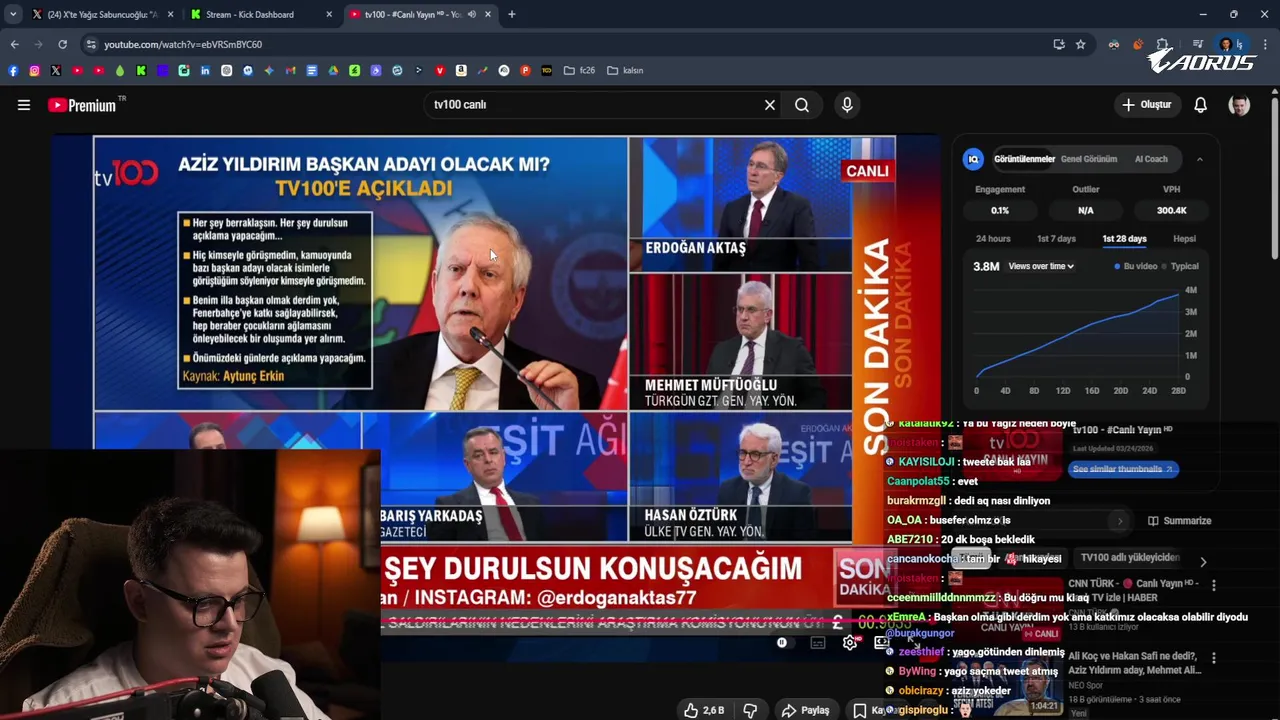Select the 24 hours range tab
The image size is (1280, 720).
(x=993, y=239)
